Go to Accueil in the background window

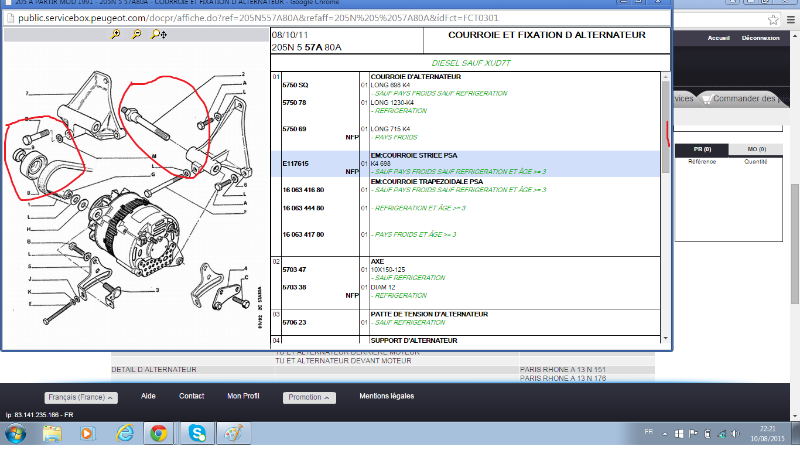pyautogui.click(x=718, y=38)
